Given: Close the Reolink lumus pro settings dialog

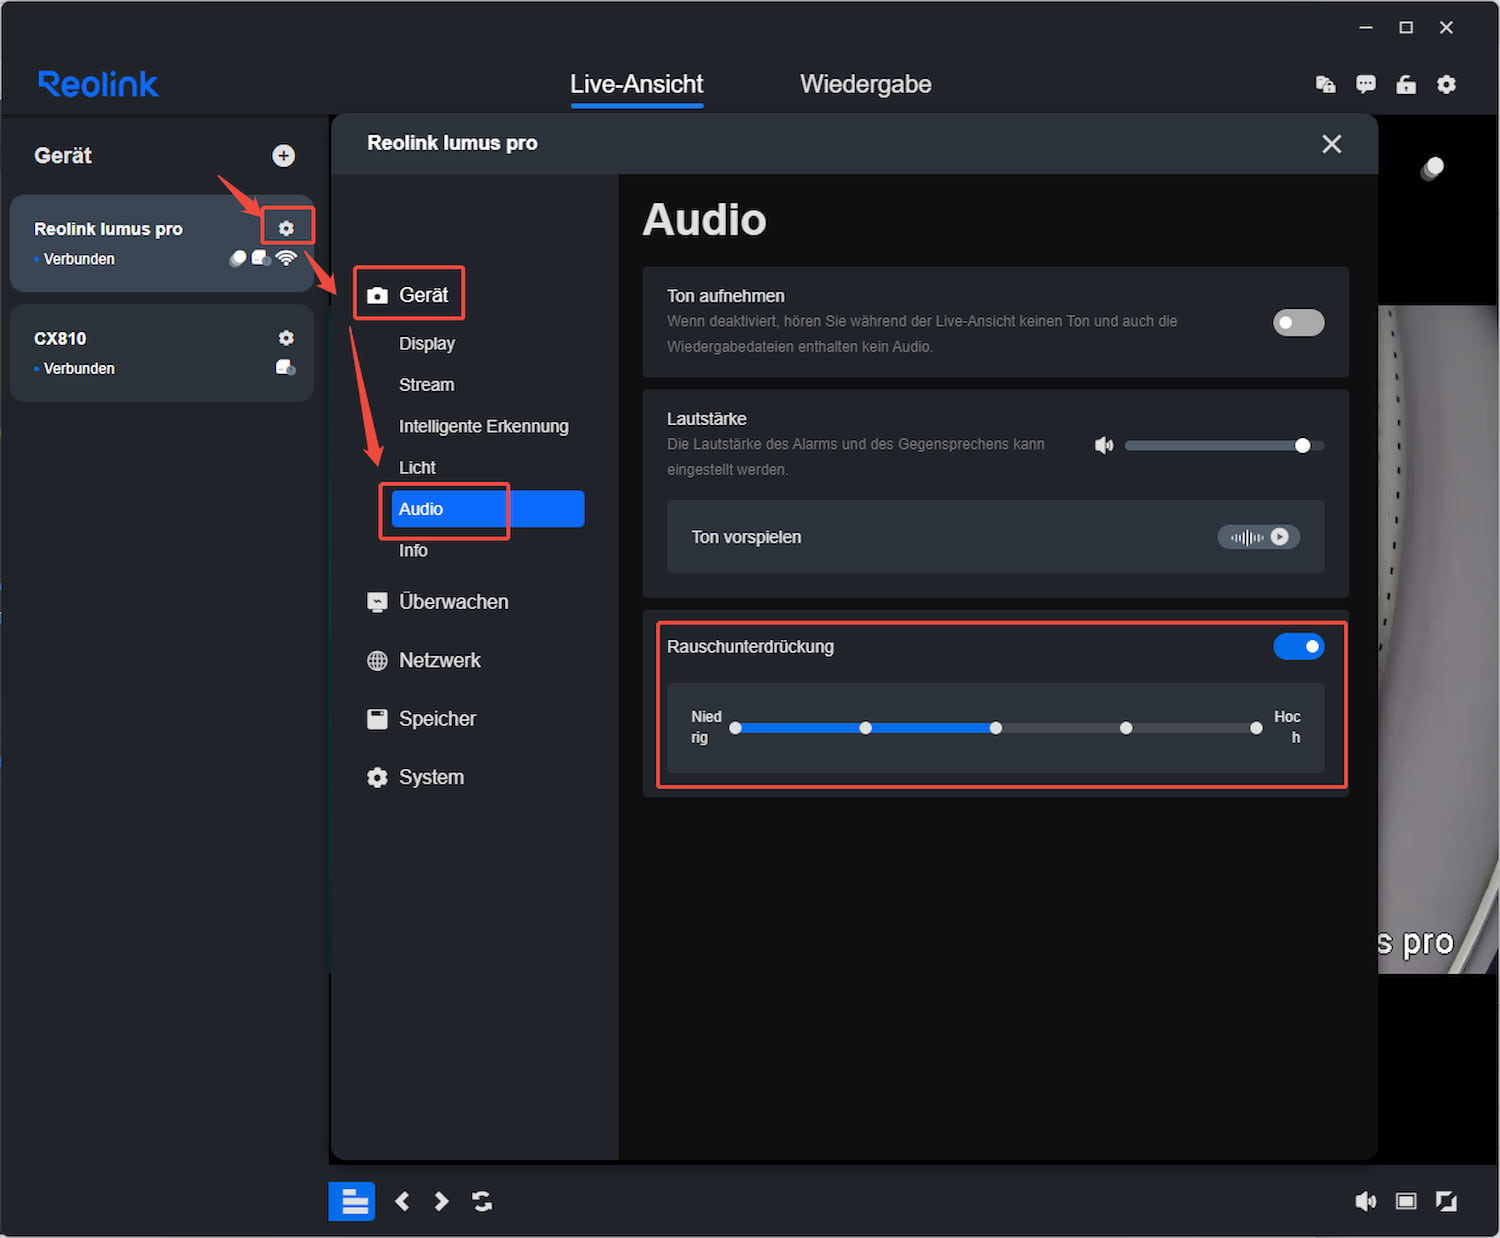Looking at the screenshot, I should pos(1331,144).
